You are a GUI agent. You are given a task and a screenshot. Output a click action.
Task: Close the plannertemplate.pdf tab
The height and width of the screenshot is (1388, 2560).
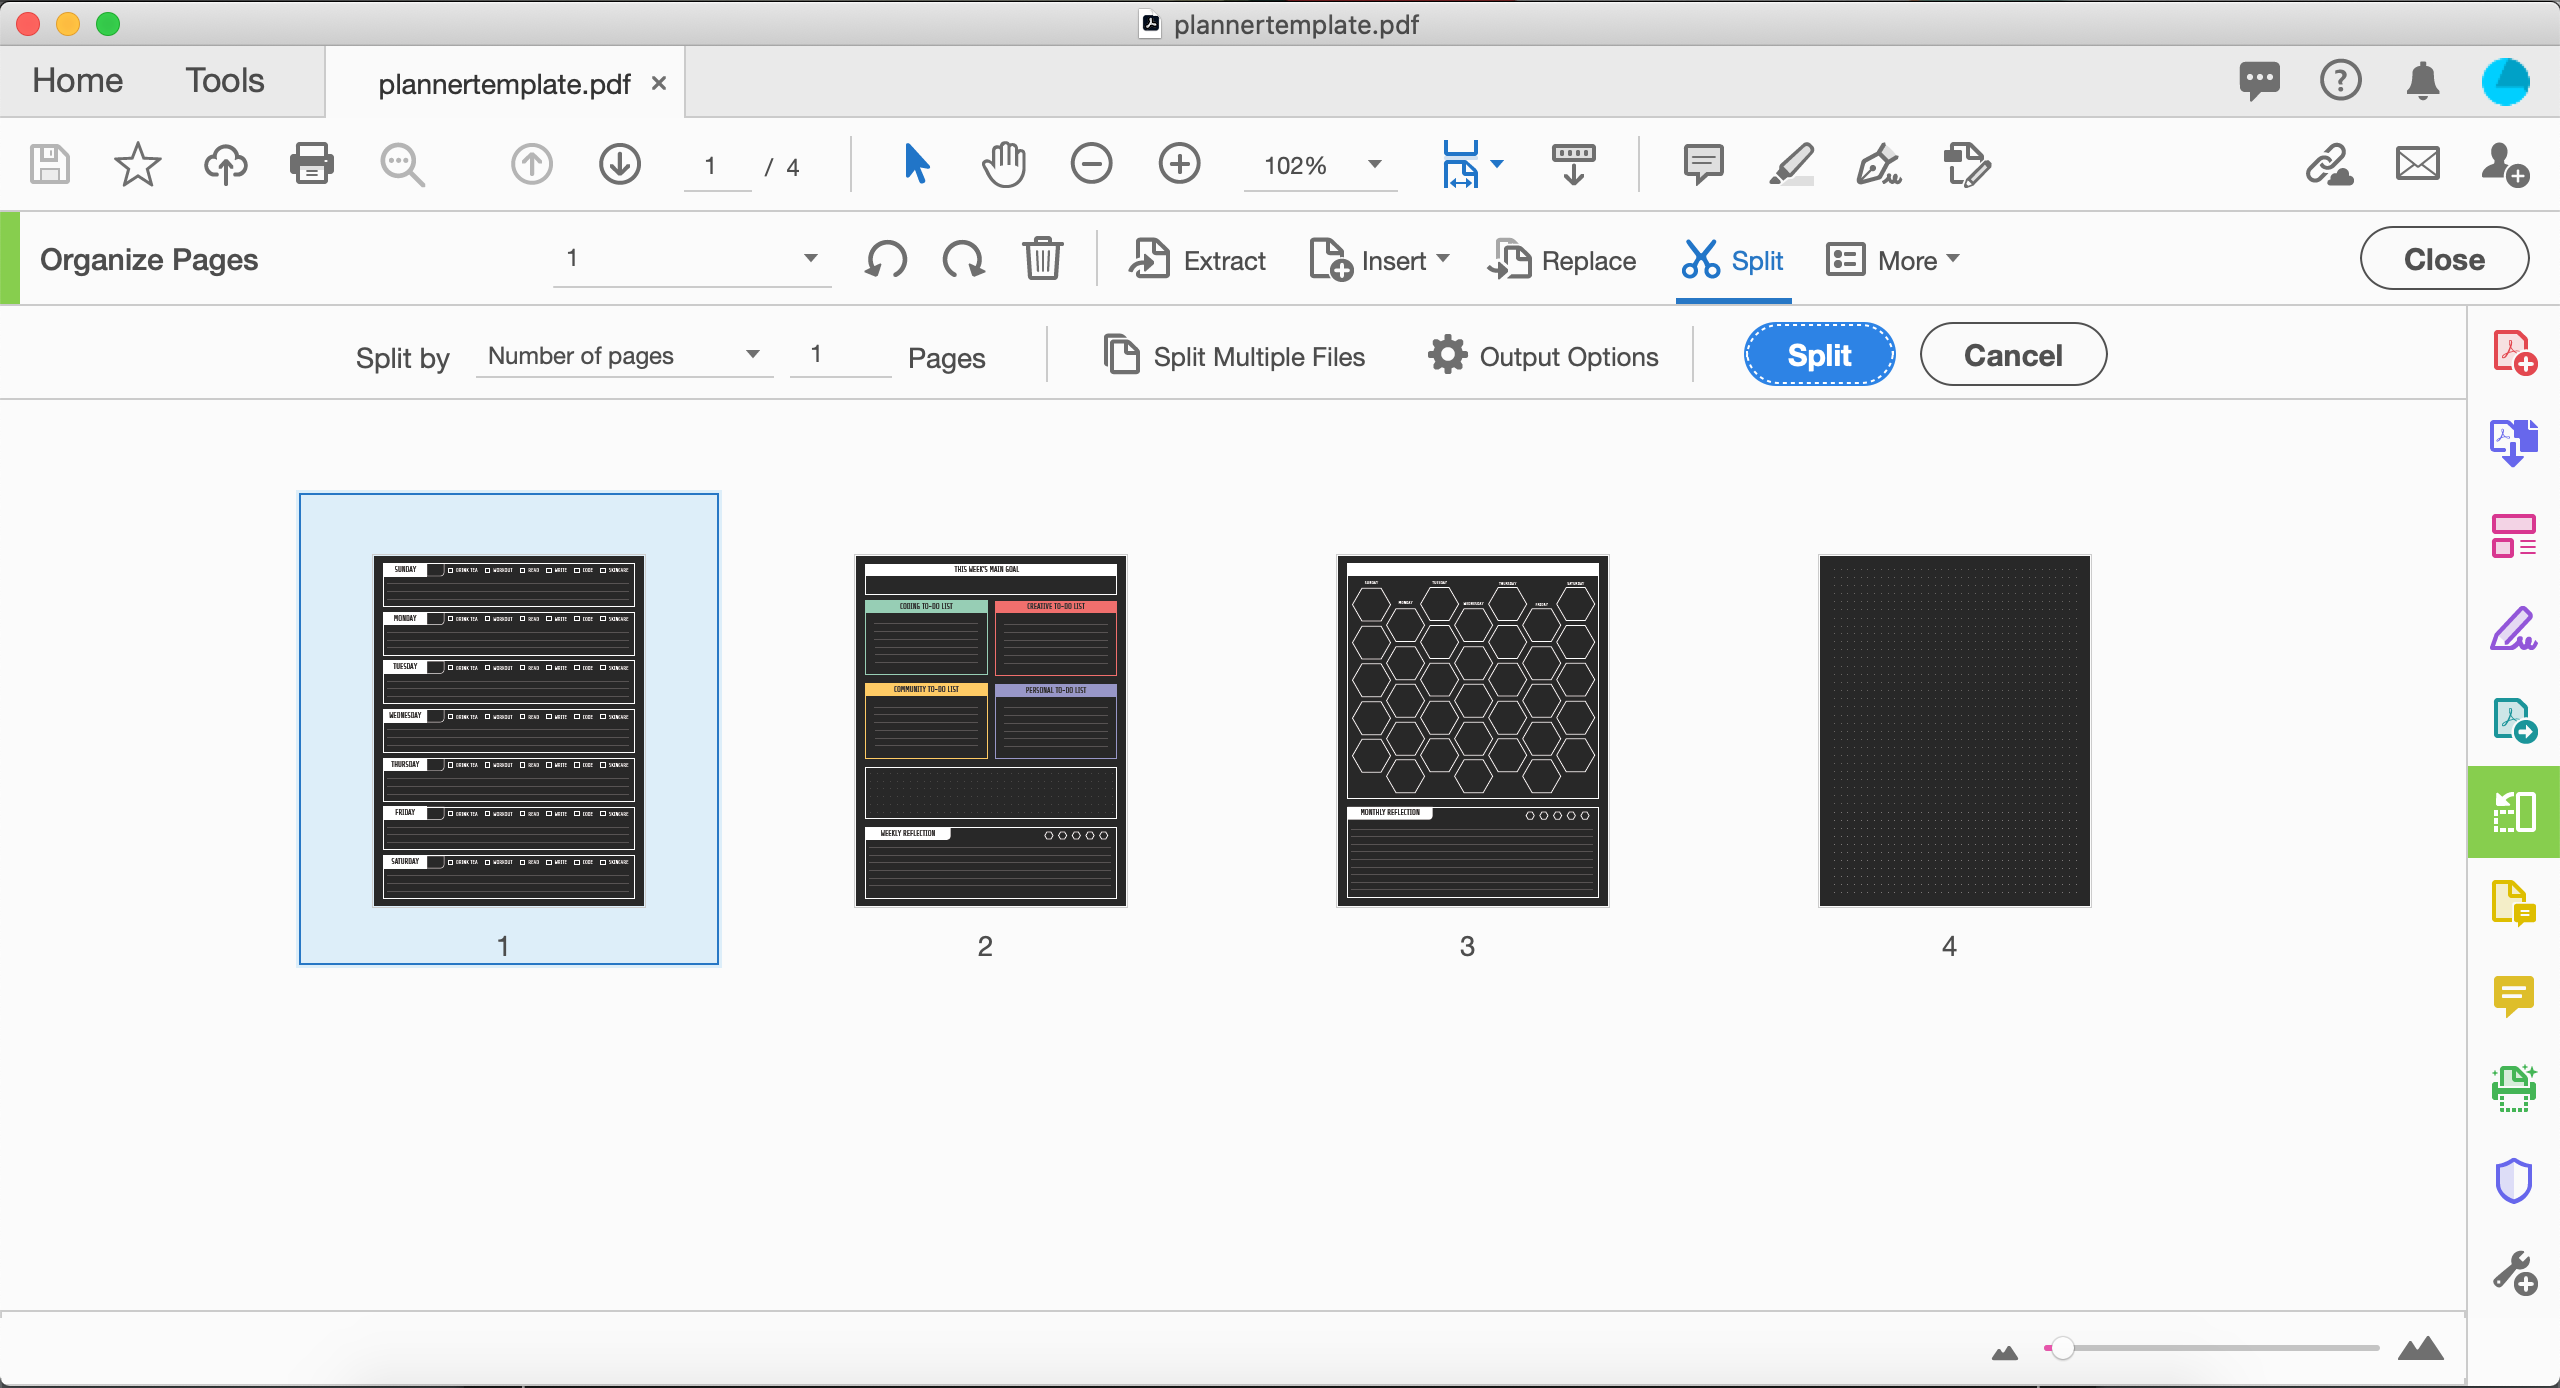coord(659,83)
